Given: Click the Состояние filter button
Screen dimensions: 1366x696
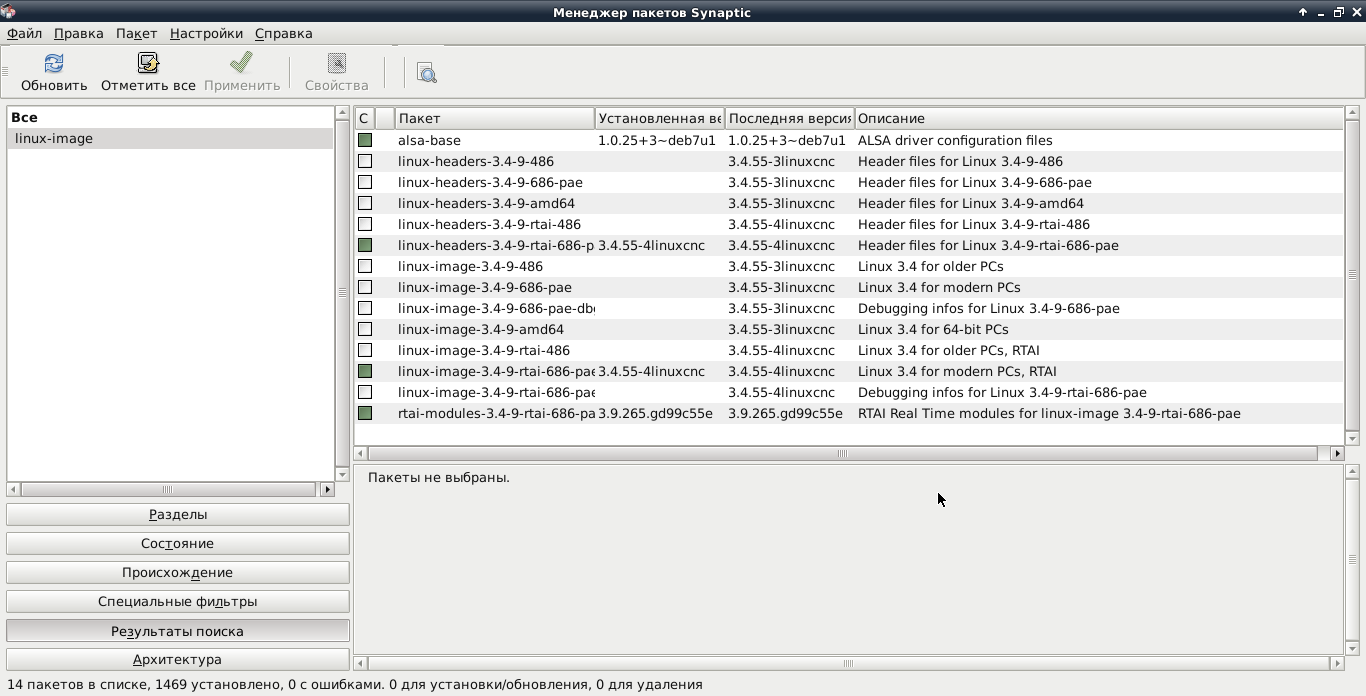Looking at the screenshot, I should coord(178,543).
